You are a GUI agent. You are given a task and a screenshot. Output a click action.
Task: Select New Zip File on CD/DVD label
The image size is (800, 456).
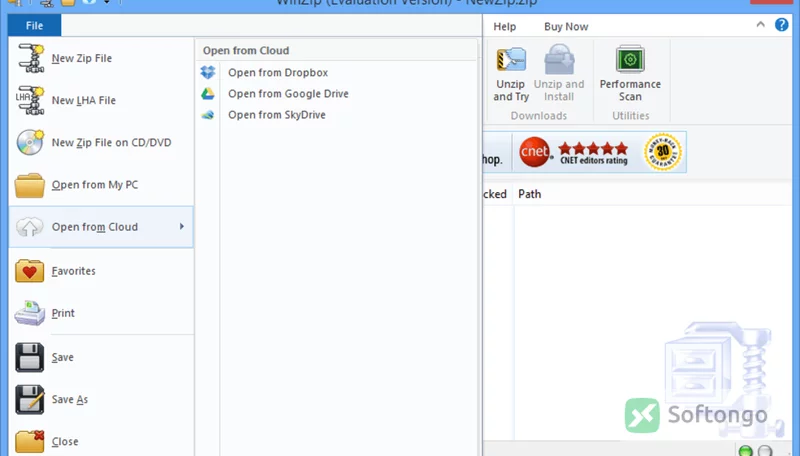click(x=111, y=143)
